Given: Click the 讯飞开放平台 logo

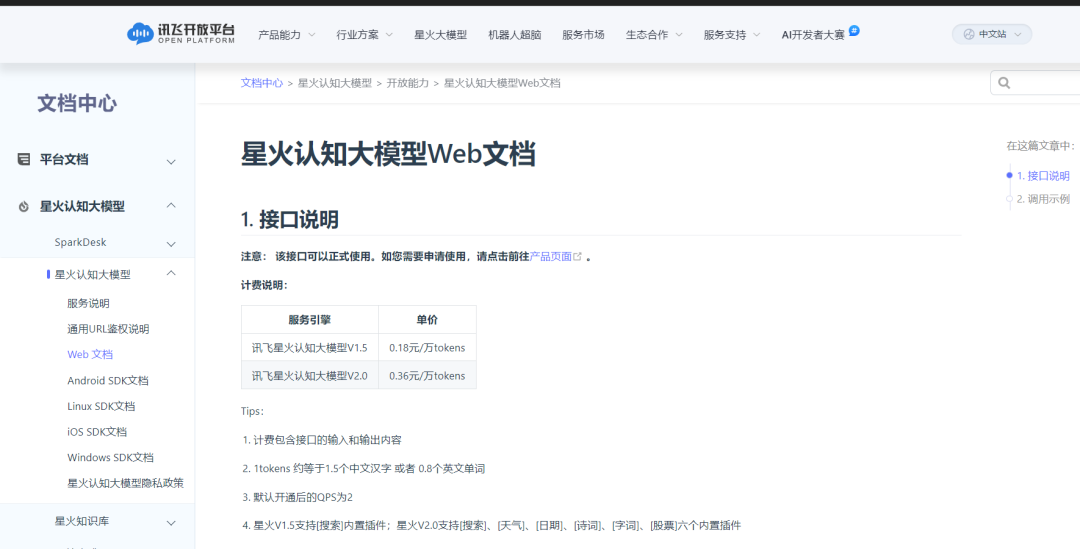Looking at the screenshot, I should tap(181, 34).
